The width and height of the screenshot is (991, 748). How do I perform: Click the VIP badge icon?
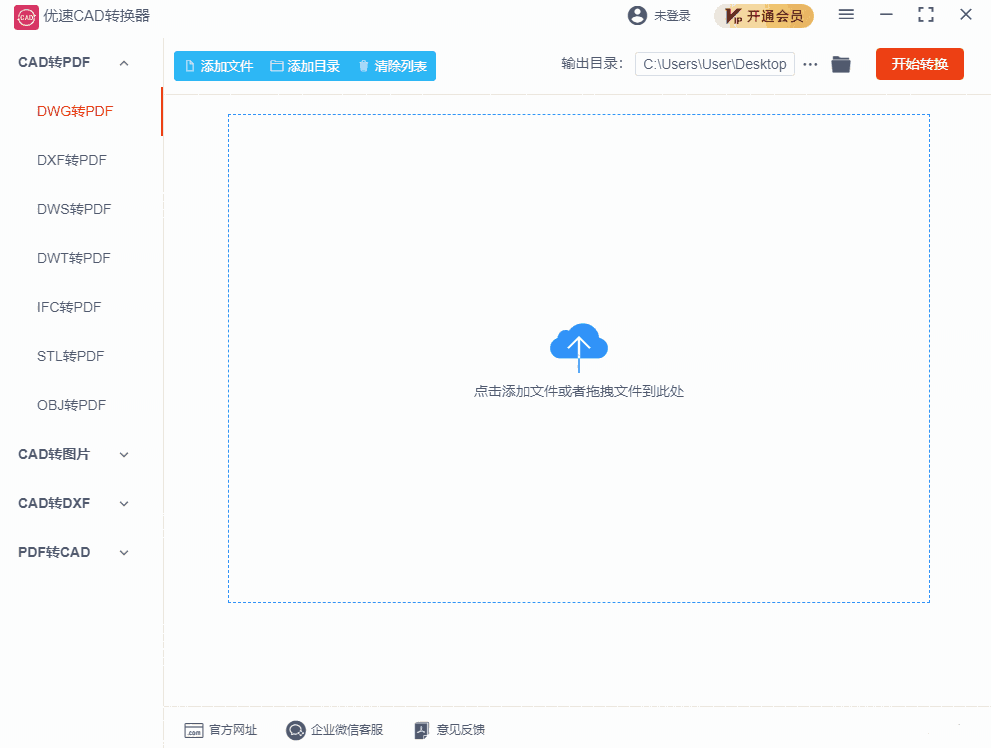point(733,16)
